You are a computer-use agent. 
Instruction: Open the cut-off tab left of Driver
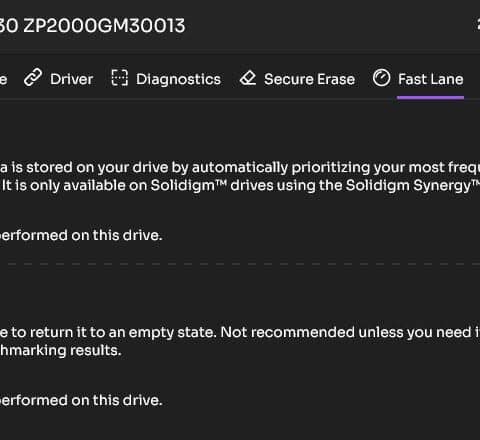point(3,80)
